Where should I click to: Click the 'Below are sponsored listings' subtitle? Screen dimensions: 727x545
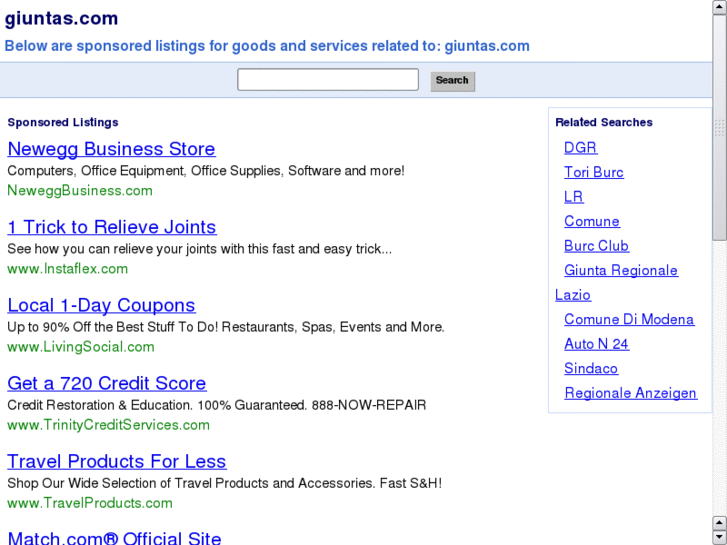pos(267,46)
